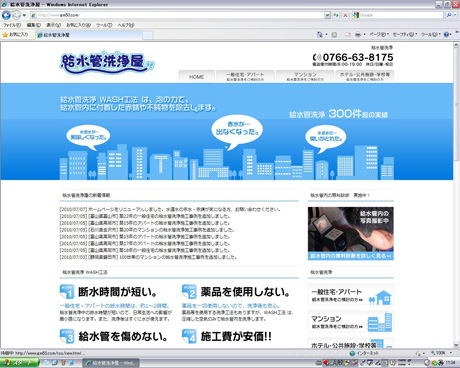
Task: Click in the Google search box
Action: pos(401,15)
